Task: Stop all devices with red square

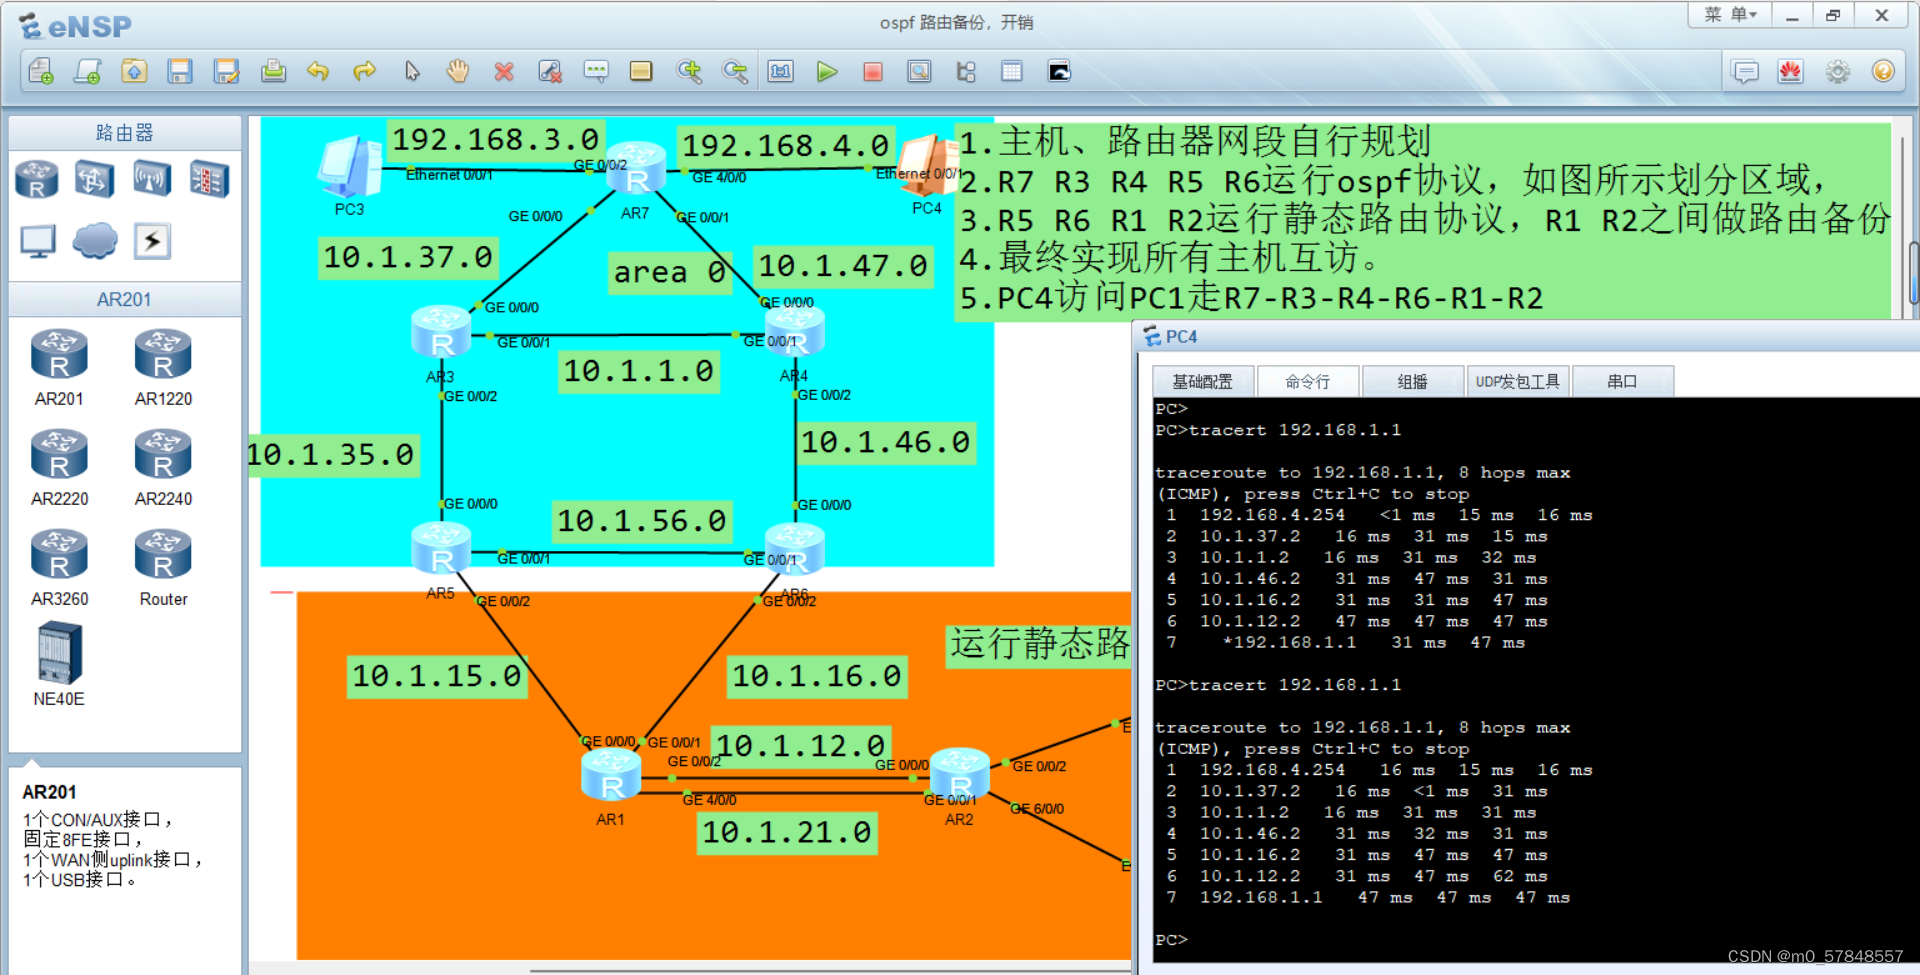Action: [873, 71]
